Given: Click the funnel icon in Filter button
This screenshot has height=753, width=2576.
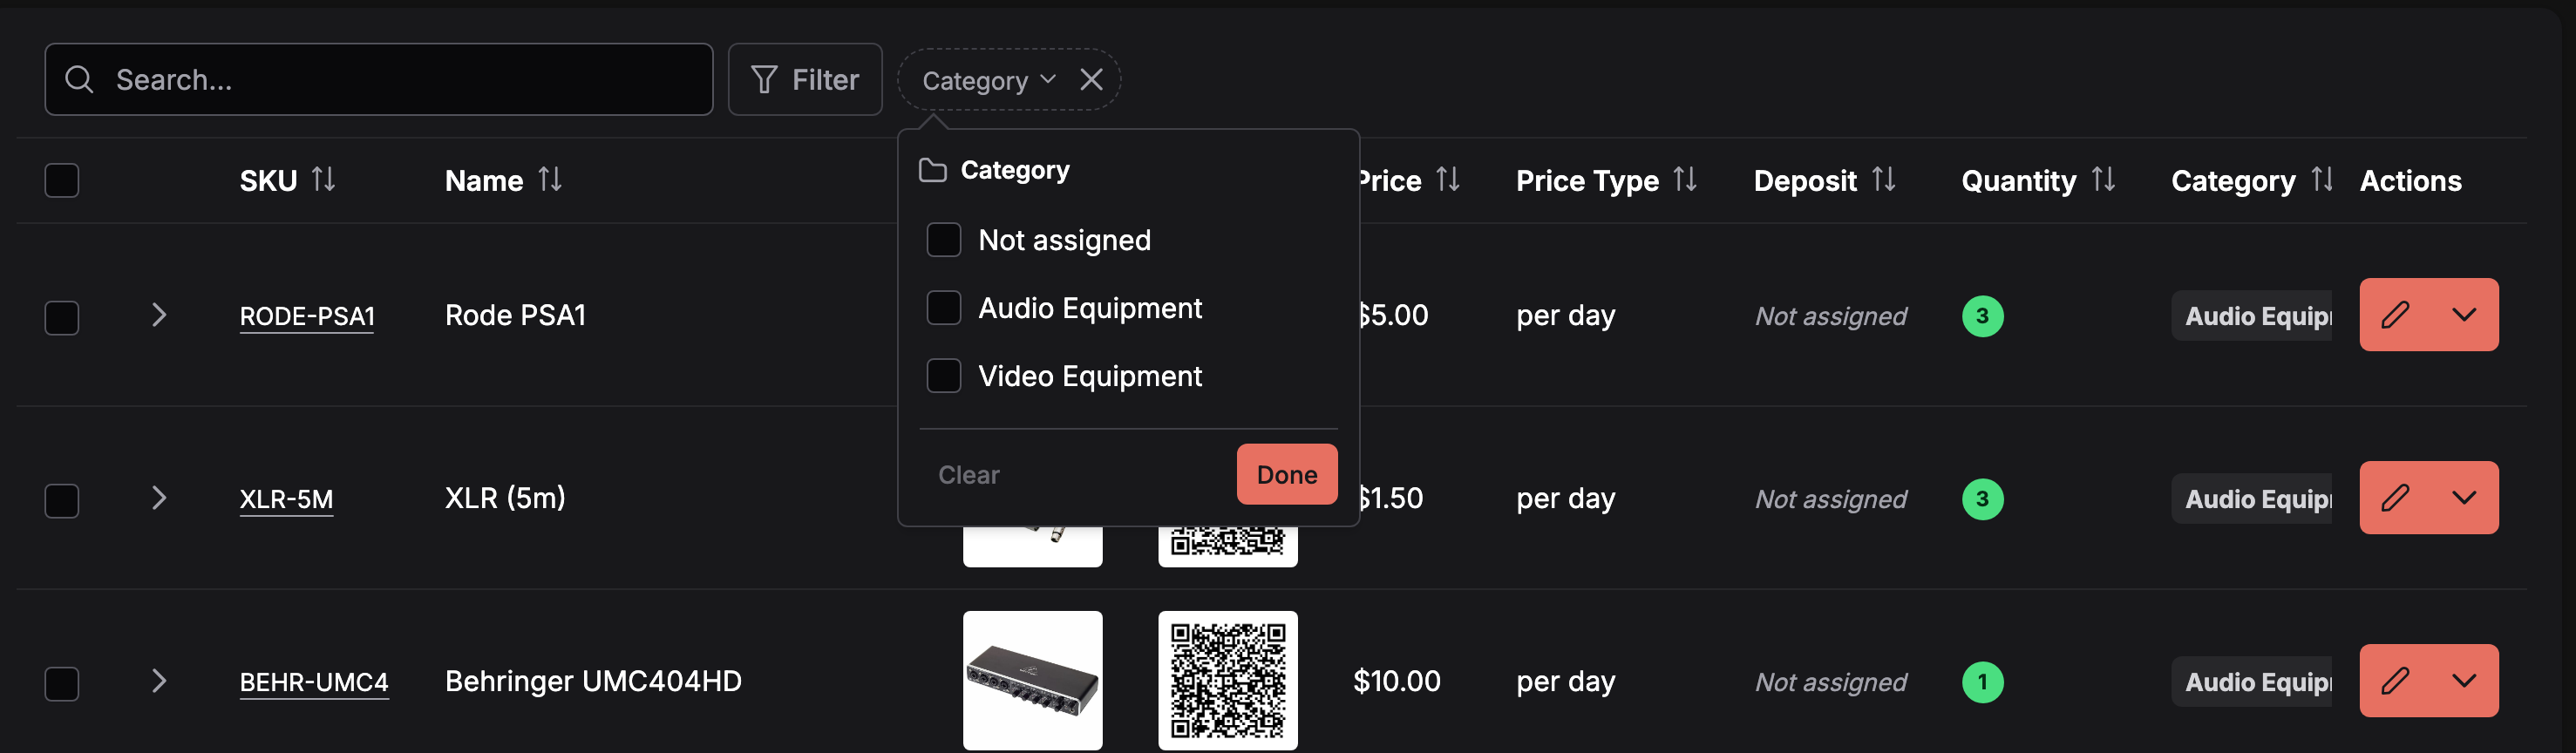Looking at the screenshot, I should 764,80.
